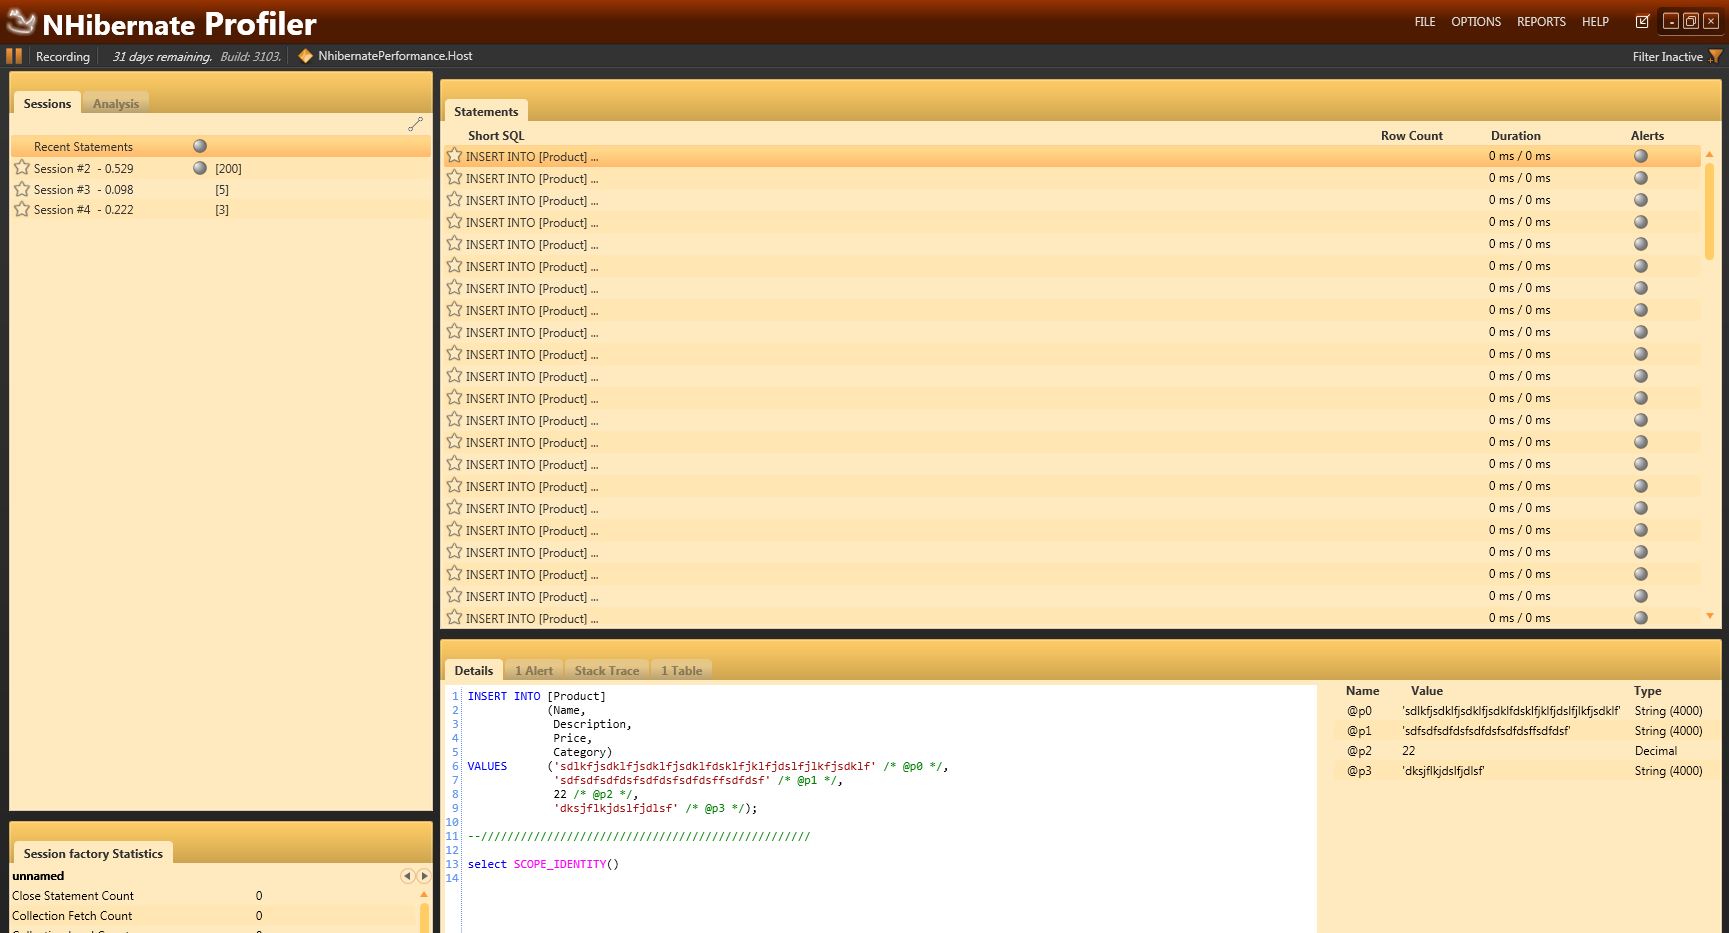Sort by Alerts column header

(x=1647, y=135)
